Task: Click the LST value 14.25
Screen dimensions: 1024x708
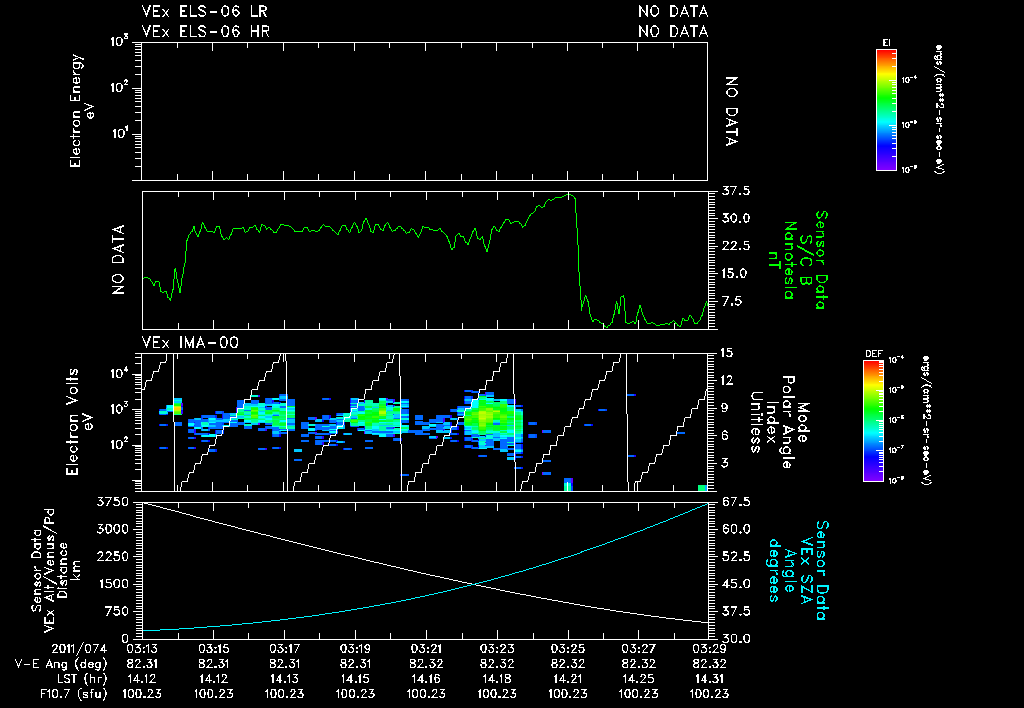Action: tap(639, 679)
